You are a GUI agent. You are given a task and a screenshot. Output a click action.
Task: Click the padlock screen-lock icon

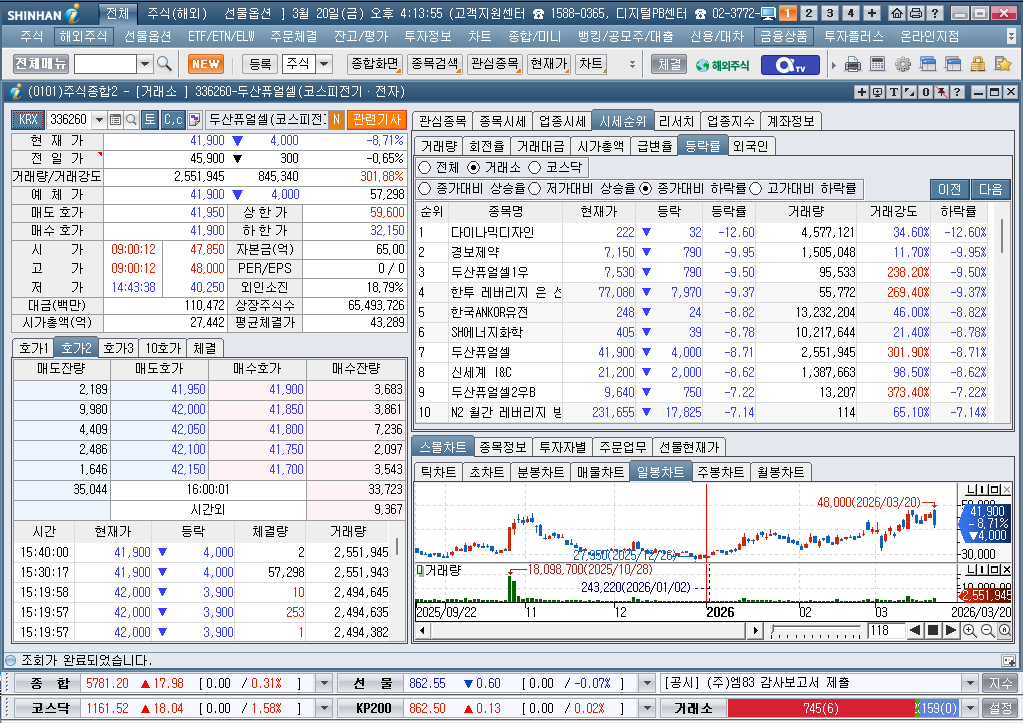[x=977, y=64]
